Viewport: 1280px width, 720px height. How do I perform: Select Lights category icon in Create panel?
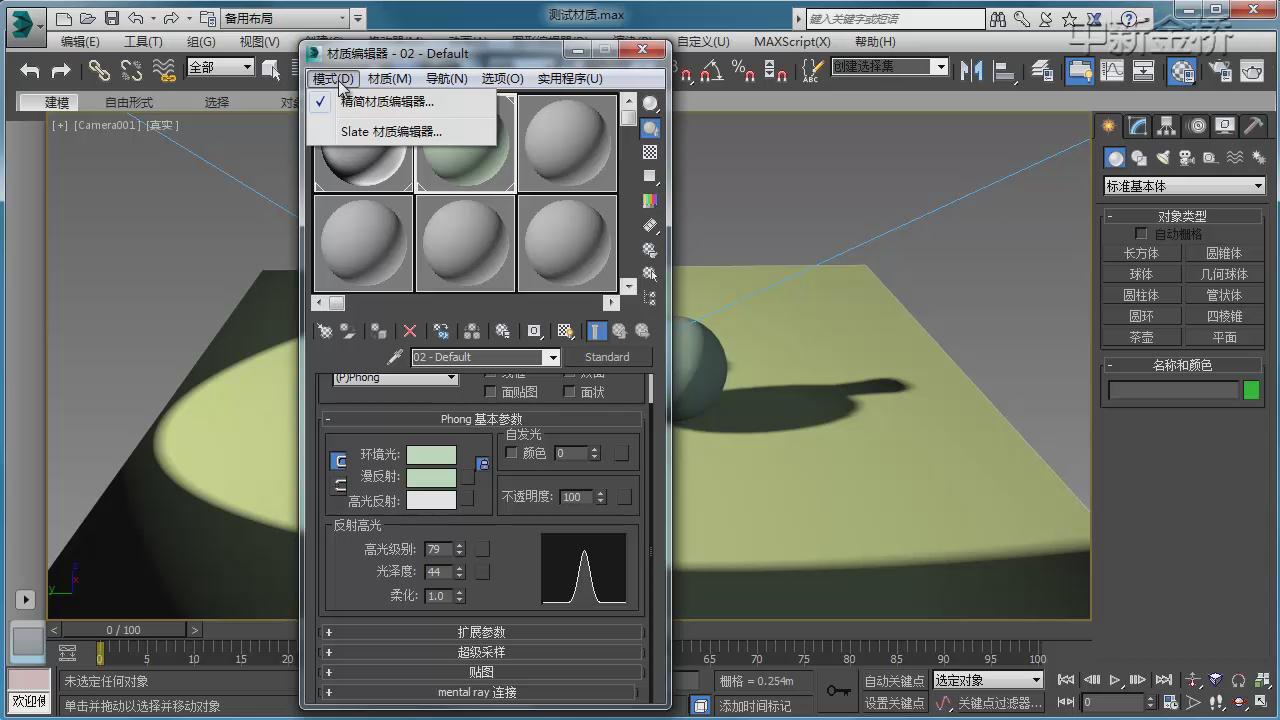coord(1162,158)
